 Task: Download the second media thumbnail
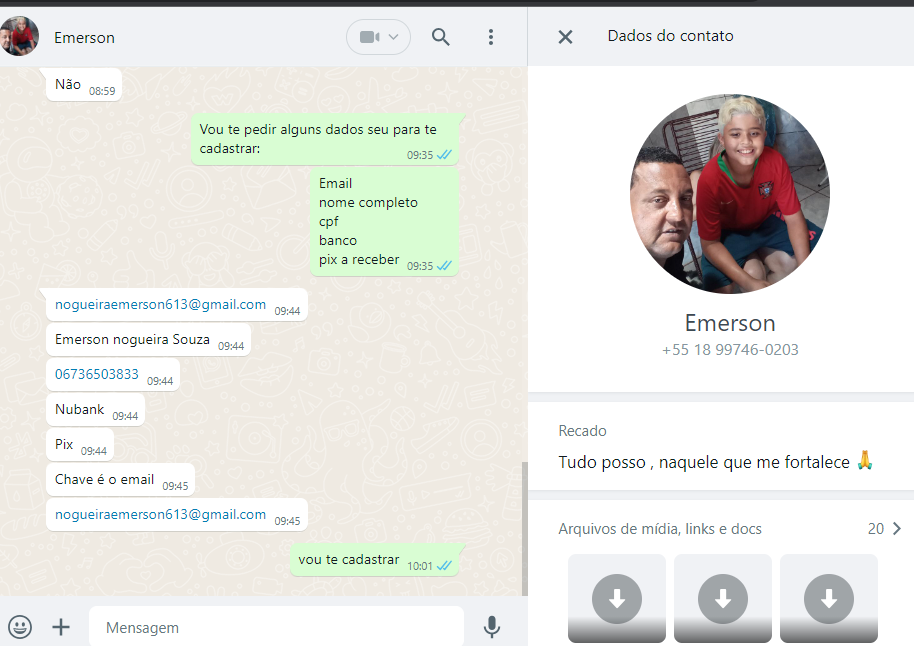pos(723,599)
